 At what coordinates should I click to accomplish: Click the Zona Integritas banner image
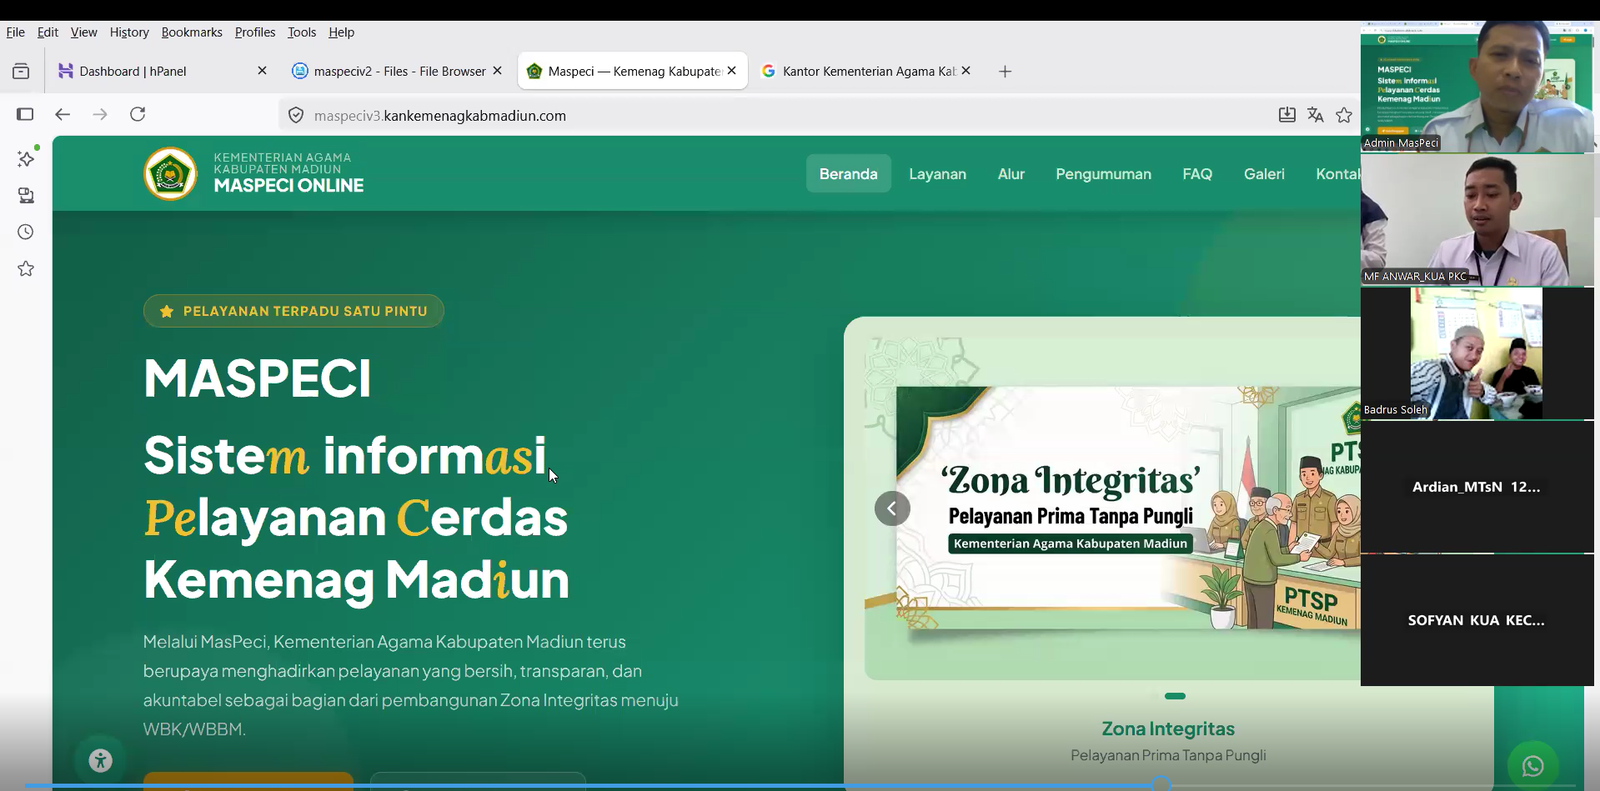1128,510
